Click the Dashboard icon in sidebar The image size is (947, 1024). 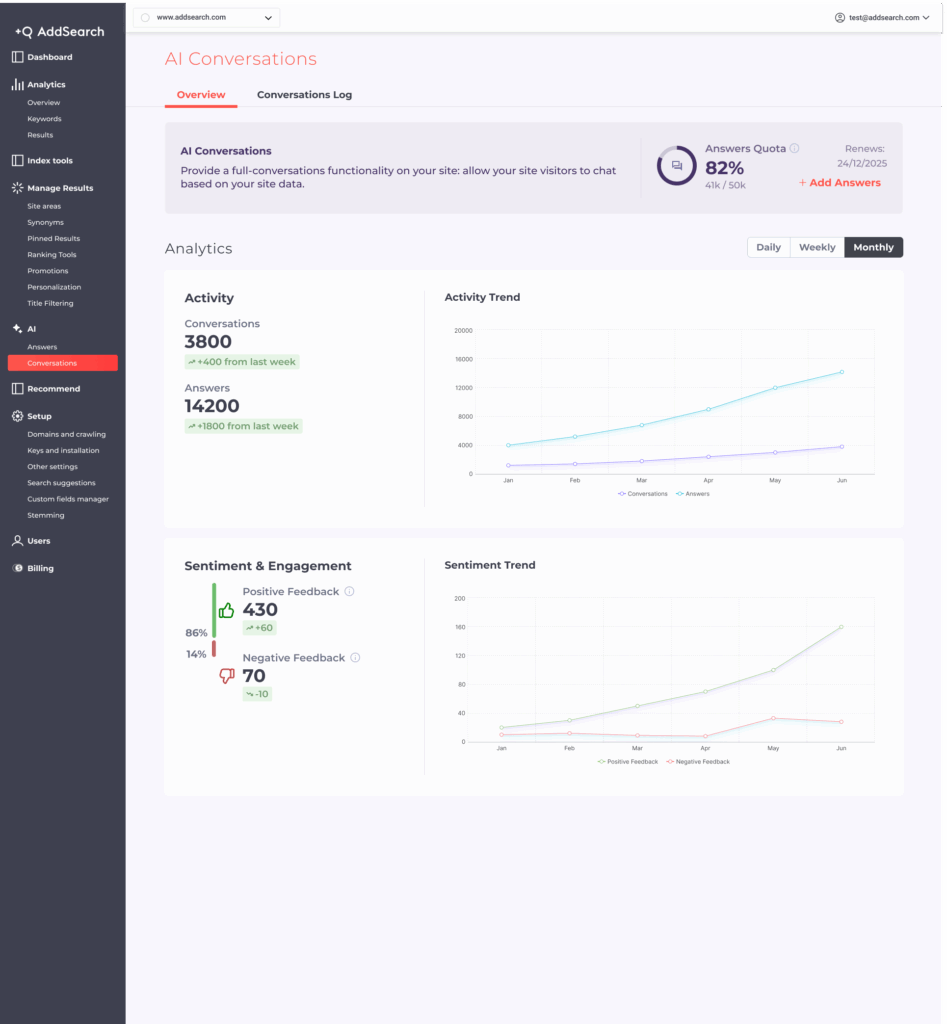tap(17, 57)
